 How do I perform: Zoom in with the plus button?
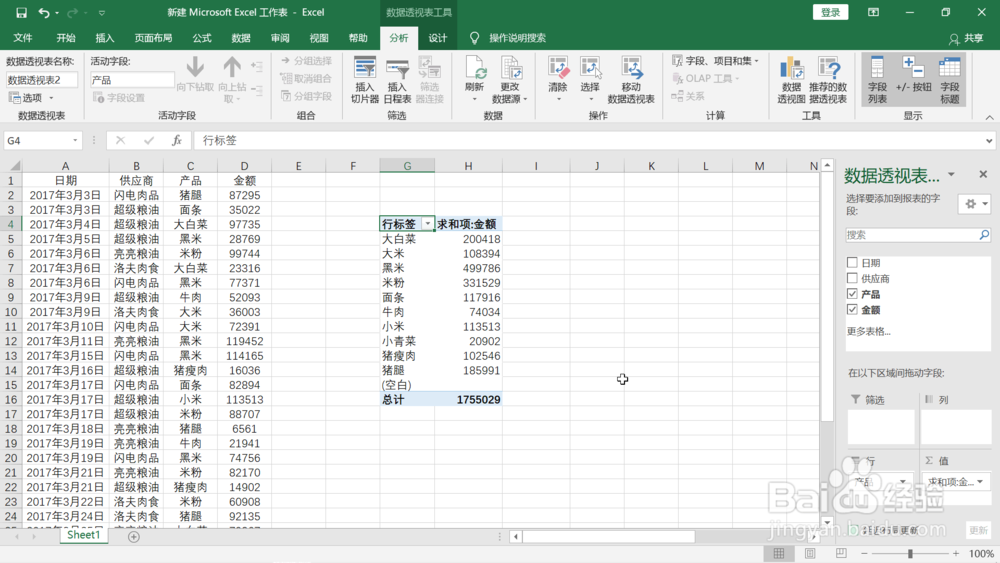tap(956, 553)
